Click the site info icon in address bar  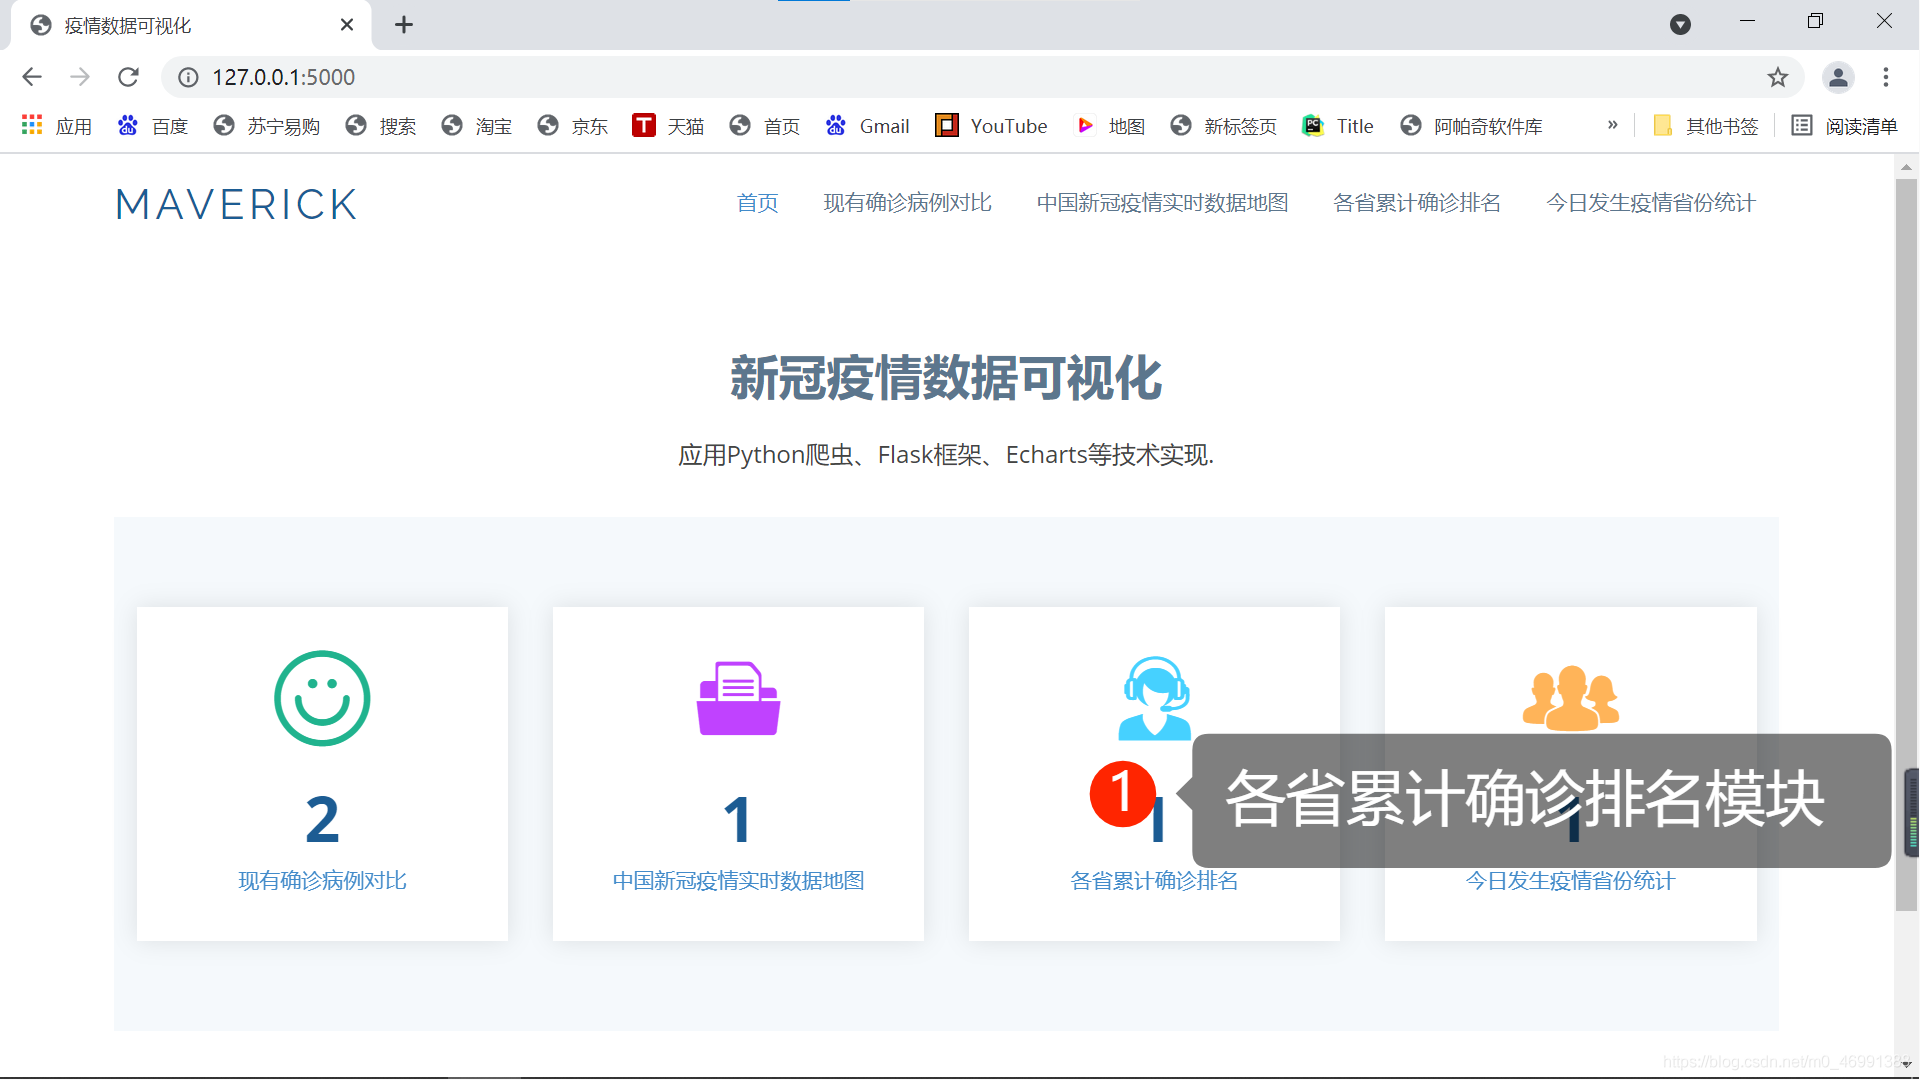point(188,77)
